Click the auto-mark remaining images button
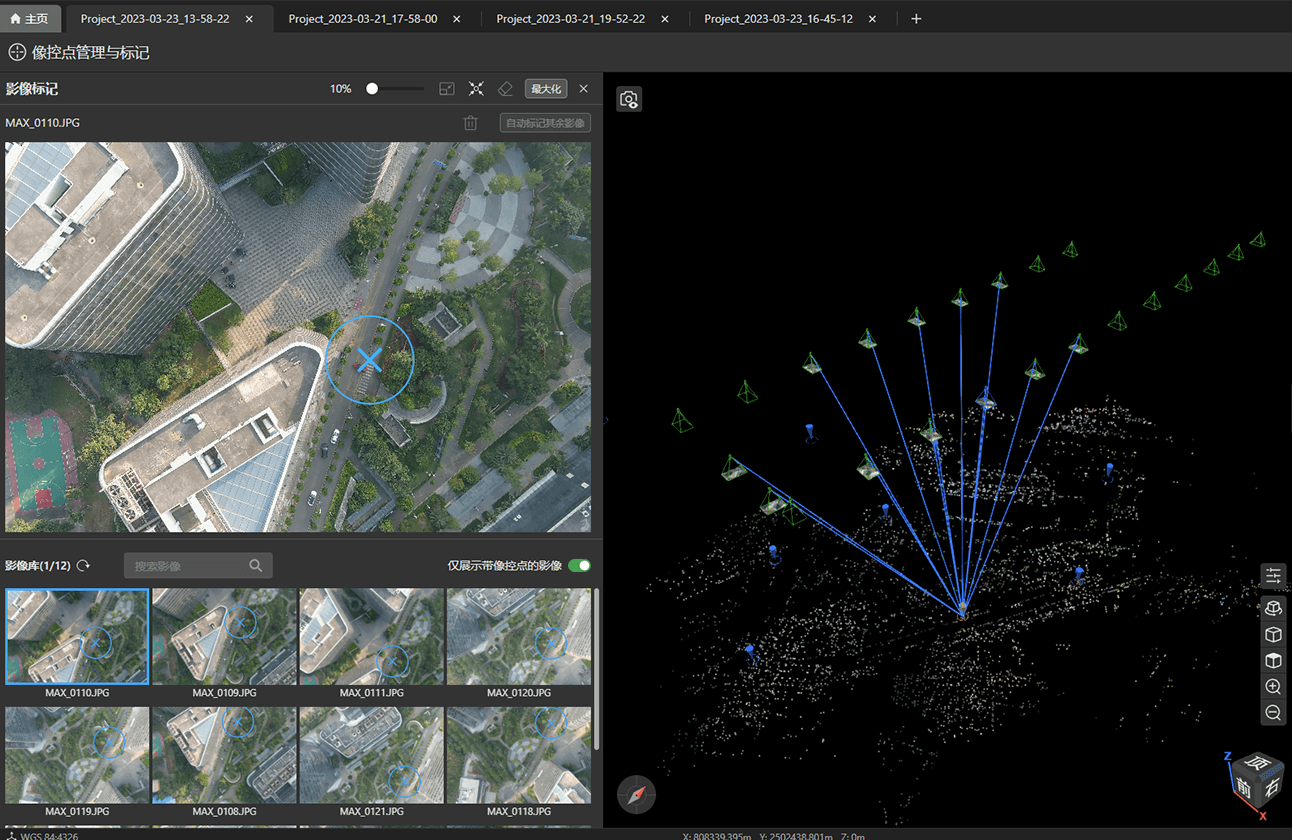Viewport: 1292px width, 840px height. pos(545,123)
